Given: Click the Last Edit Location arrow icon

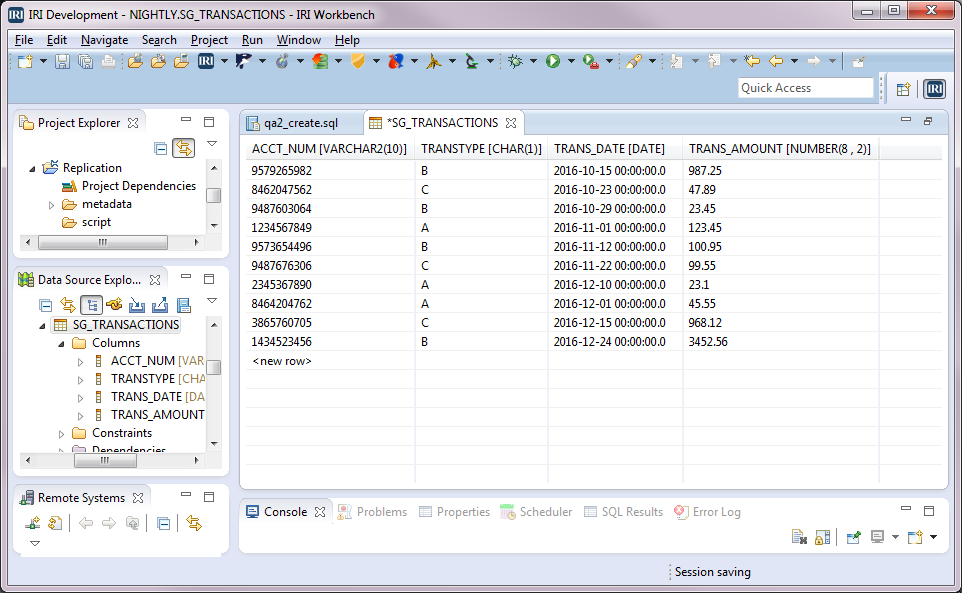Looking at the screenshot, I should [x=752, y=61].
